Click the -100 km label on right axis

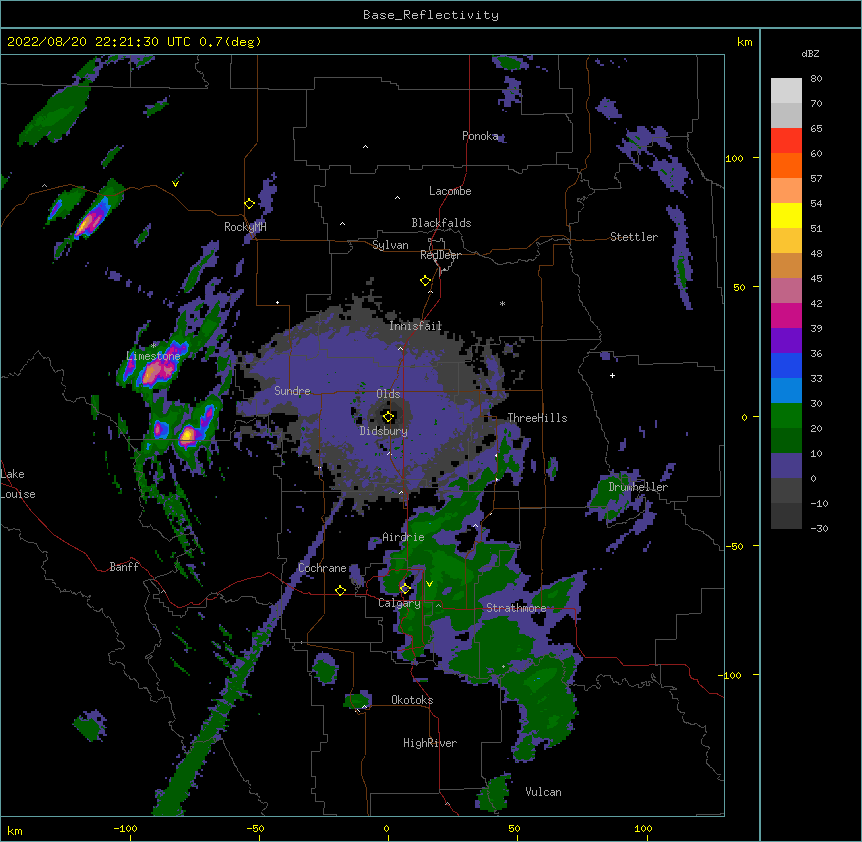point(731,675)
